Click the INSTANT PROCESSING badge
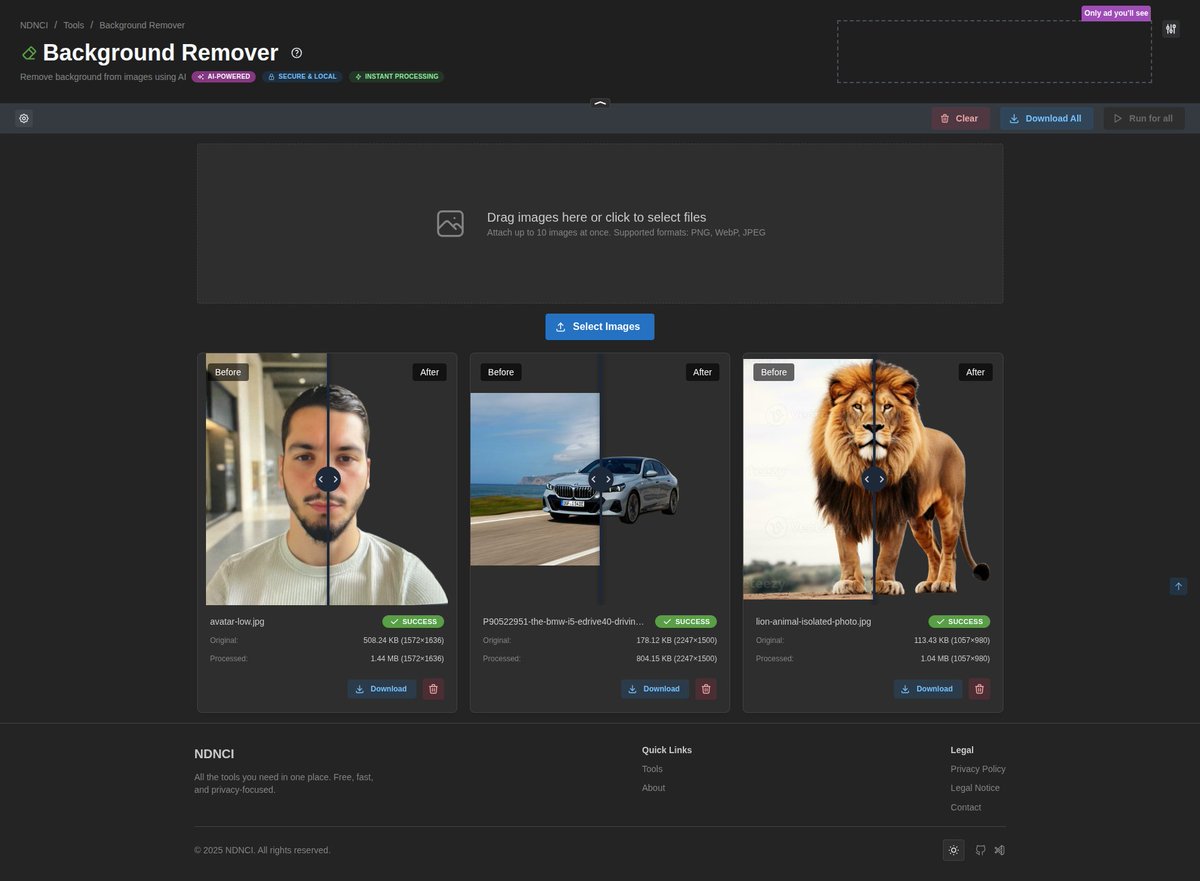The image size is (1200, 881). pyautogui.click(x=396, y=76)
